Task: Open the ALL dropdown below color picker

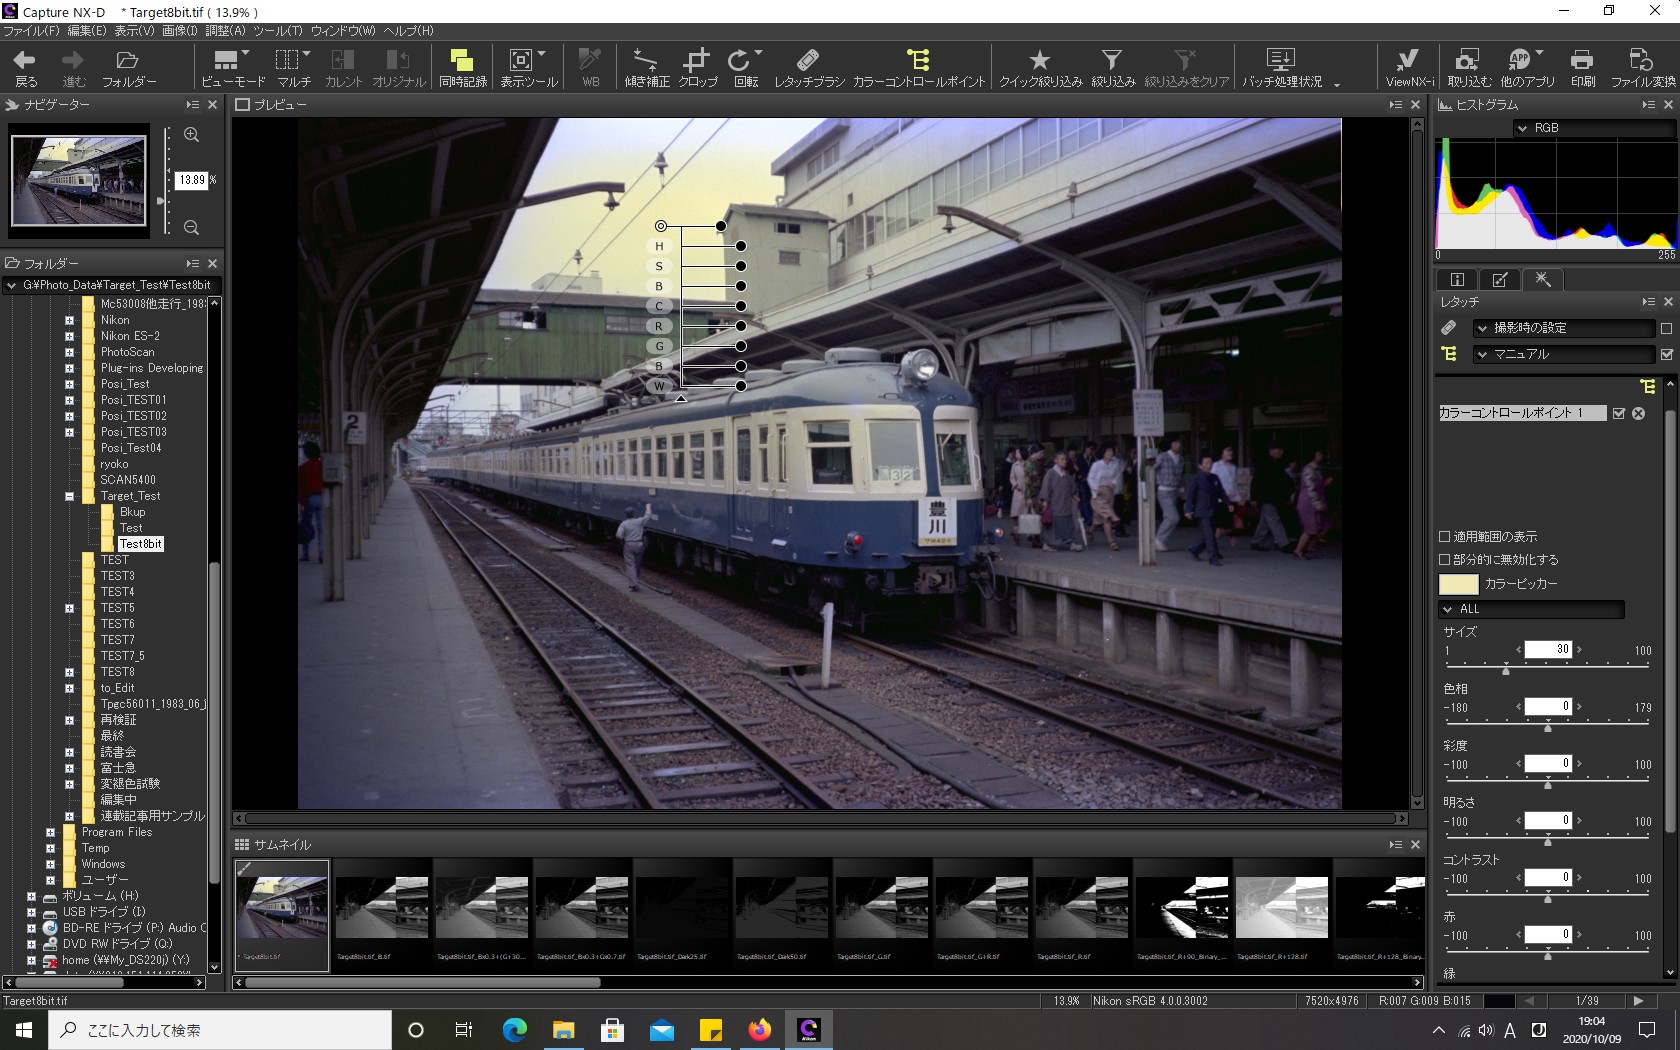Action: pyautogui.click(x=1532, y=609)
